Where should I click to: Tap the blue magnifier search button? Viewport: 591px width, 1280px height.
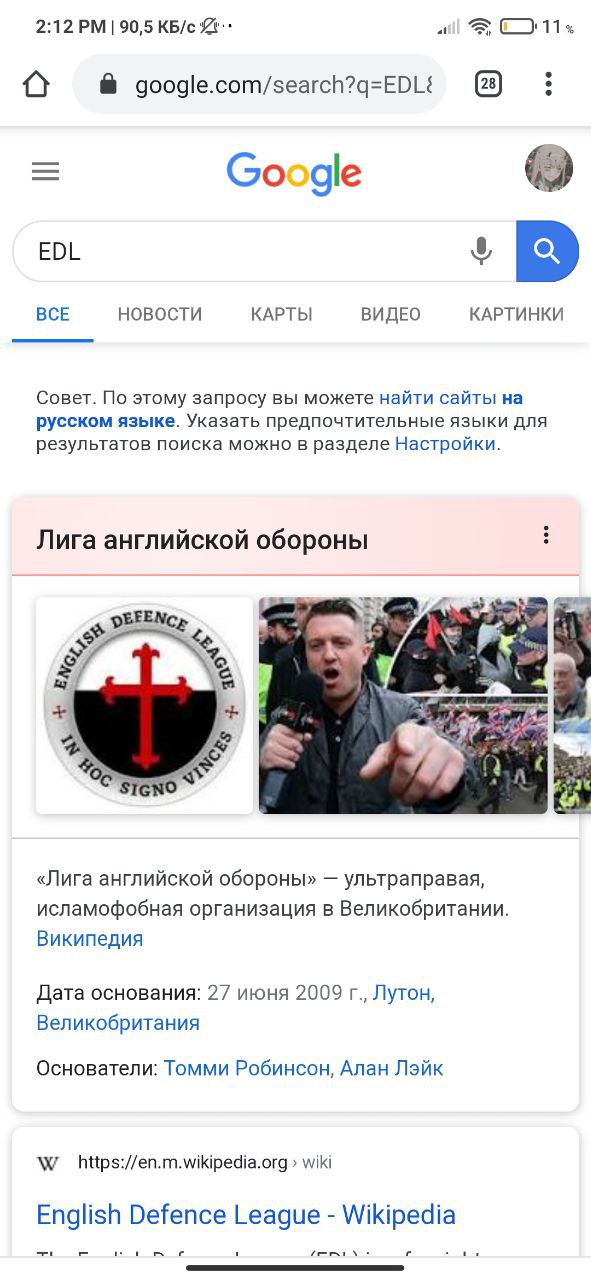(547, 251)
